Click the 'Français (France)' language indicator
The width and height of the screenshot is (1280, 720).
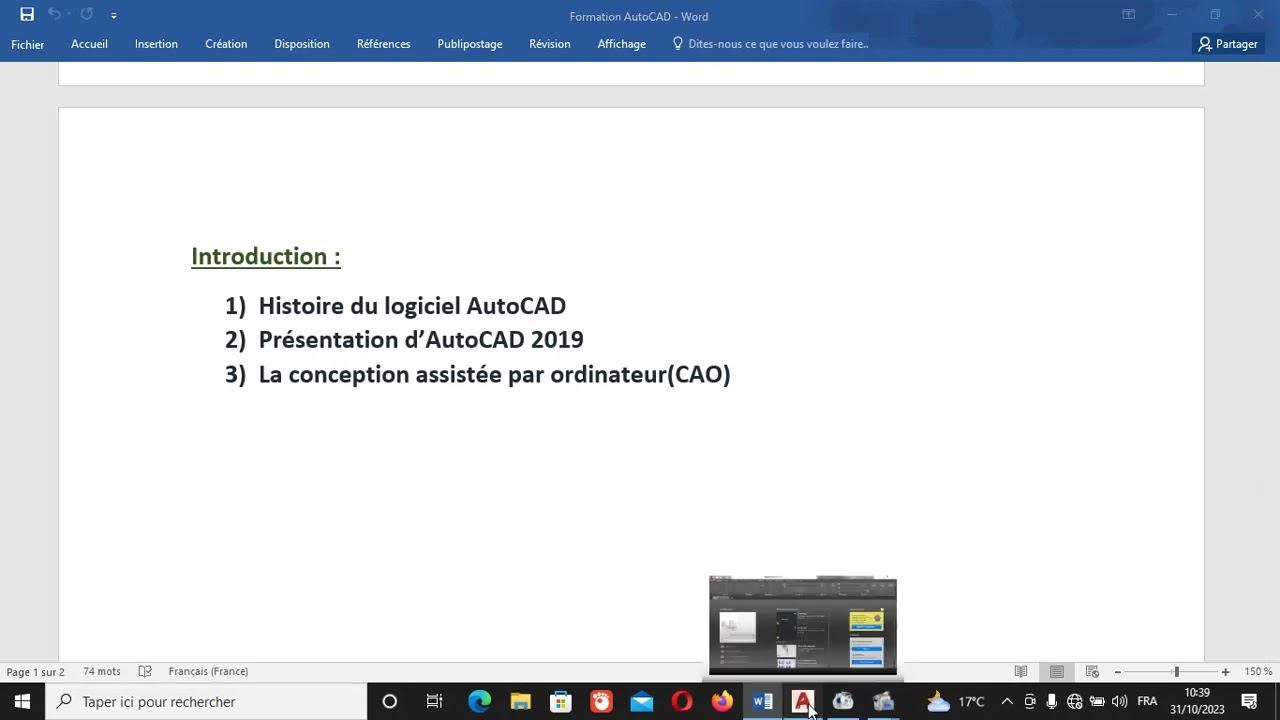tap(208, 672)
